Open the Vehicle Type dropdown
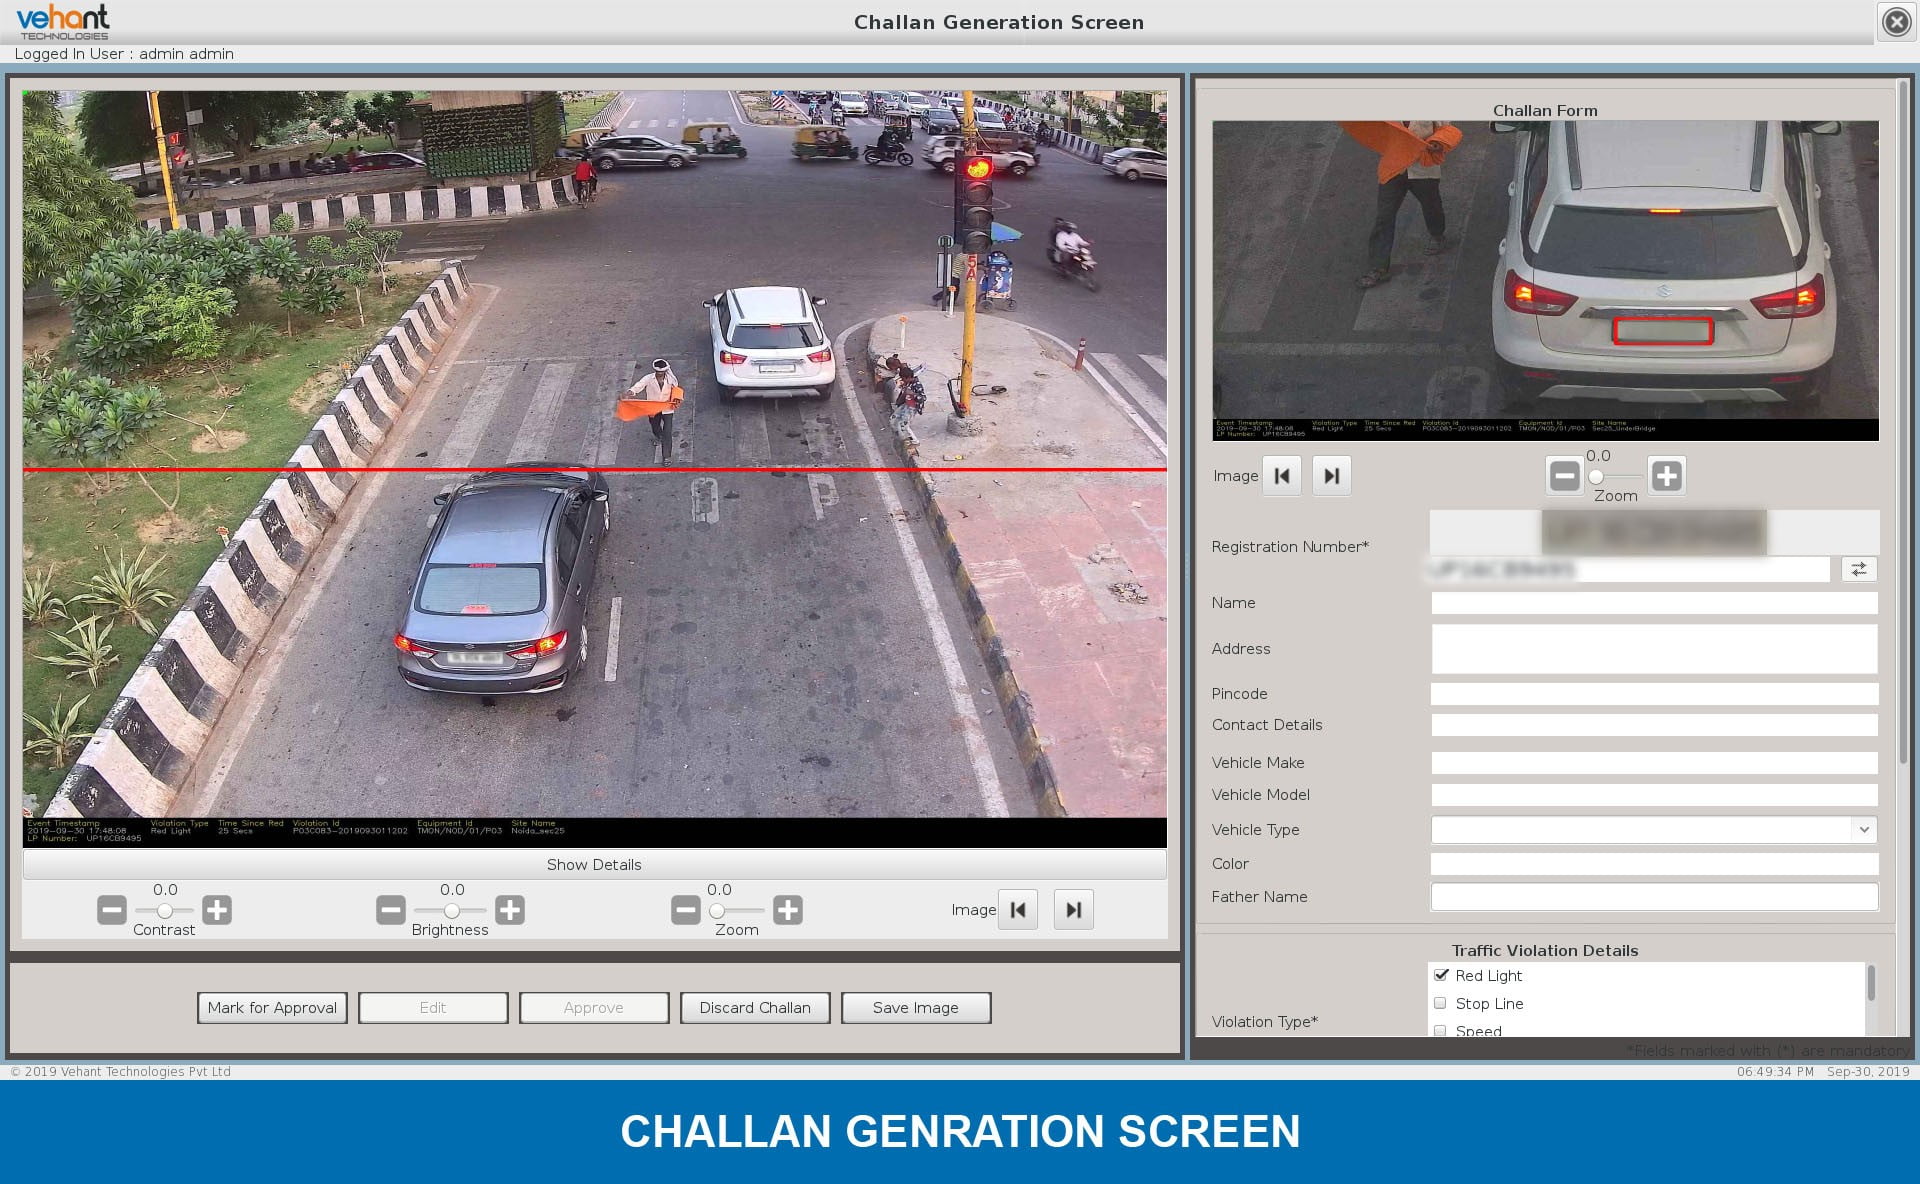The width and height of the screenshot is (1920, 1184). [x=1863, y=830]
